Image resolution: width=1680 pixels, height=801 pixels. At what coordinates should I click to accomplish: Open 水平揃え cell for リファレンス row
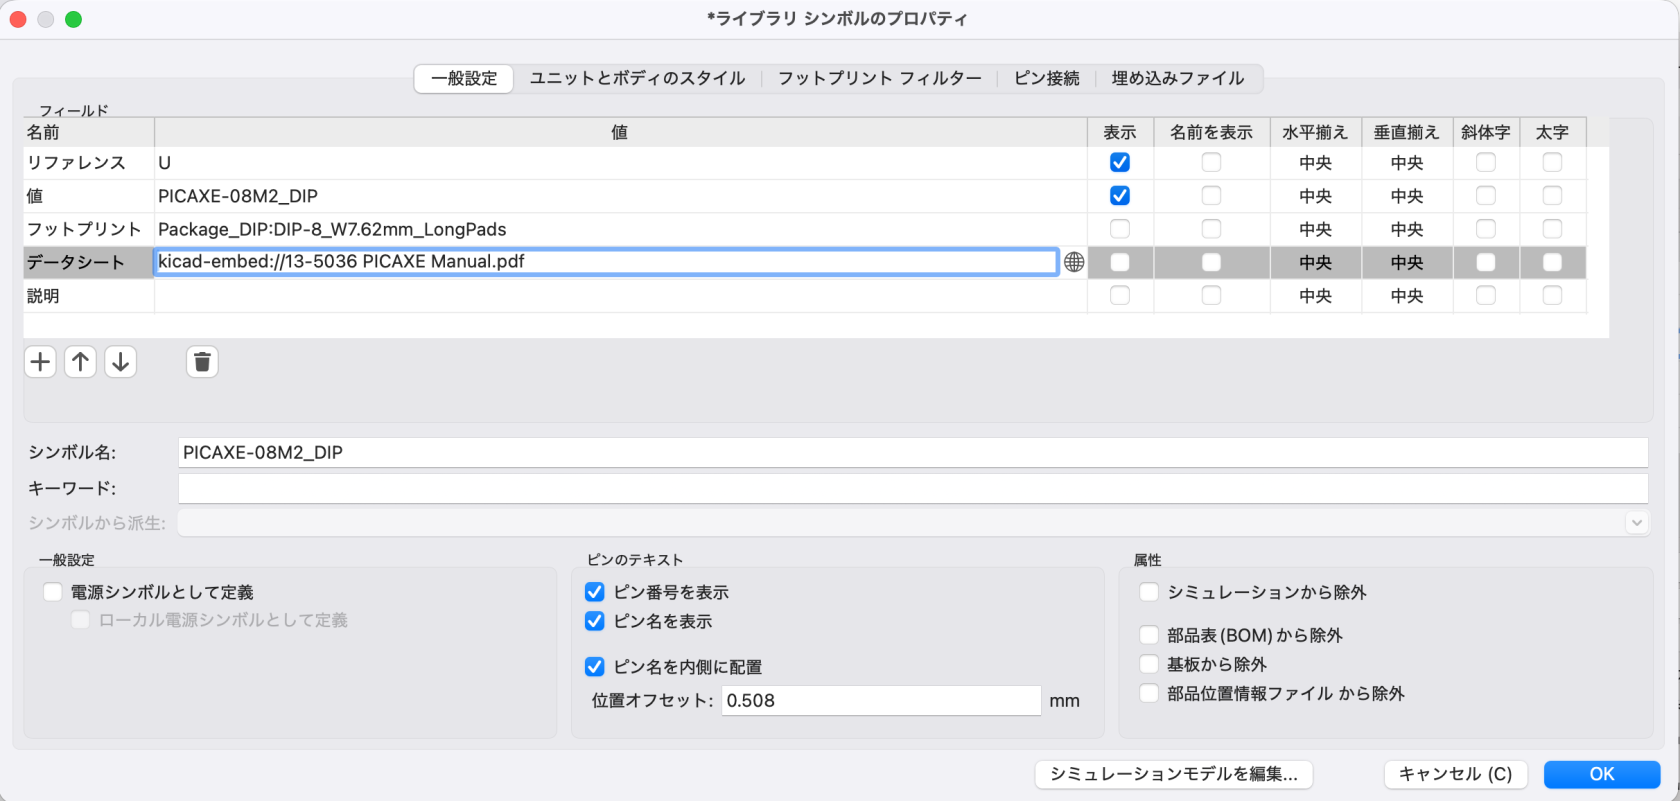1315,163
